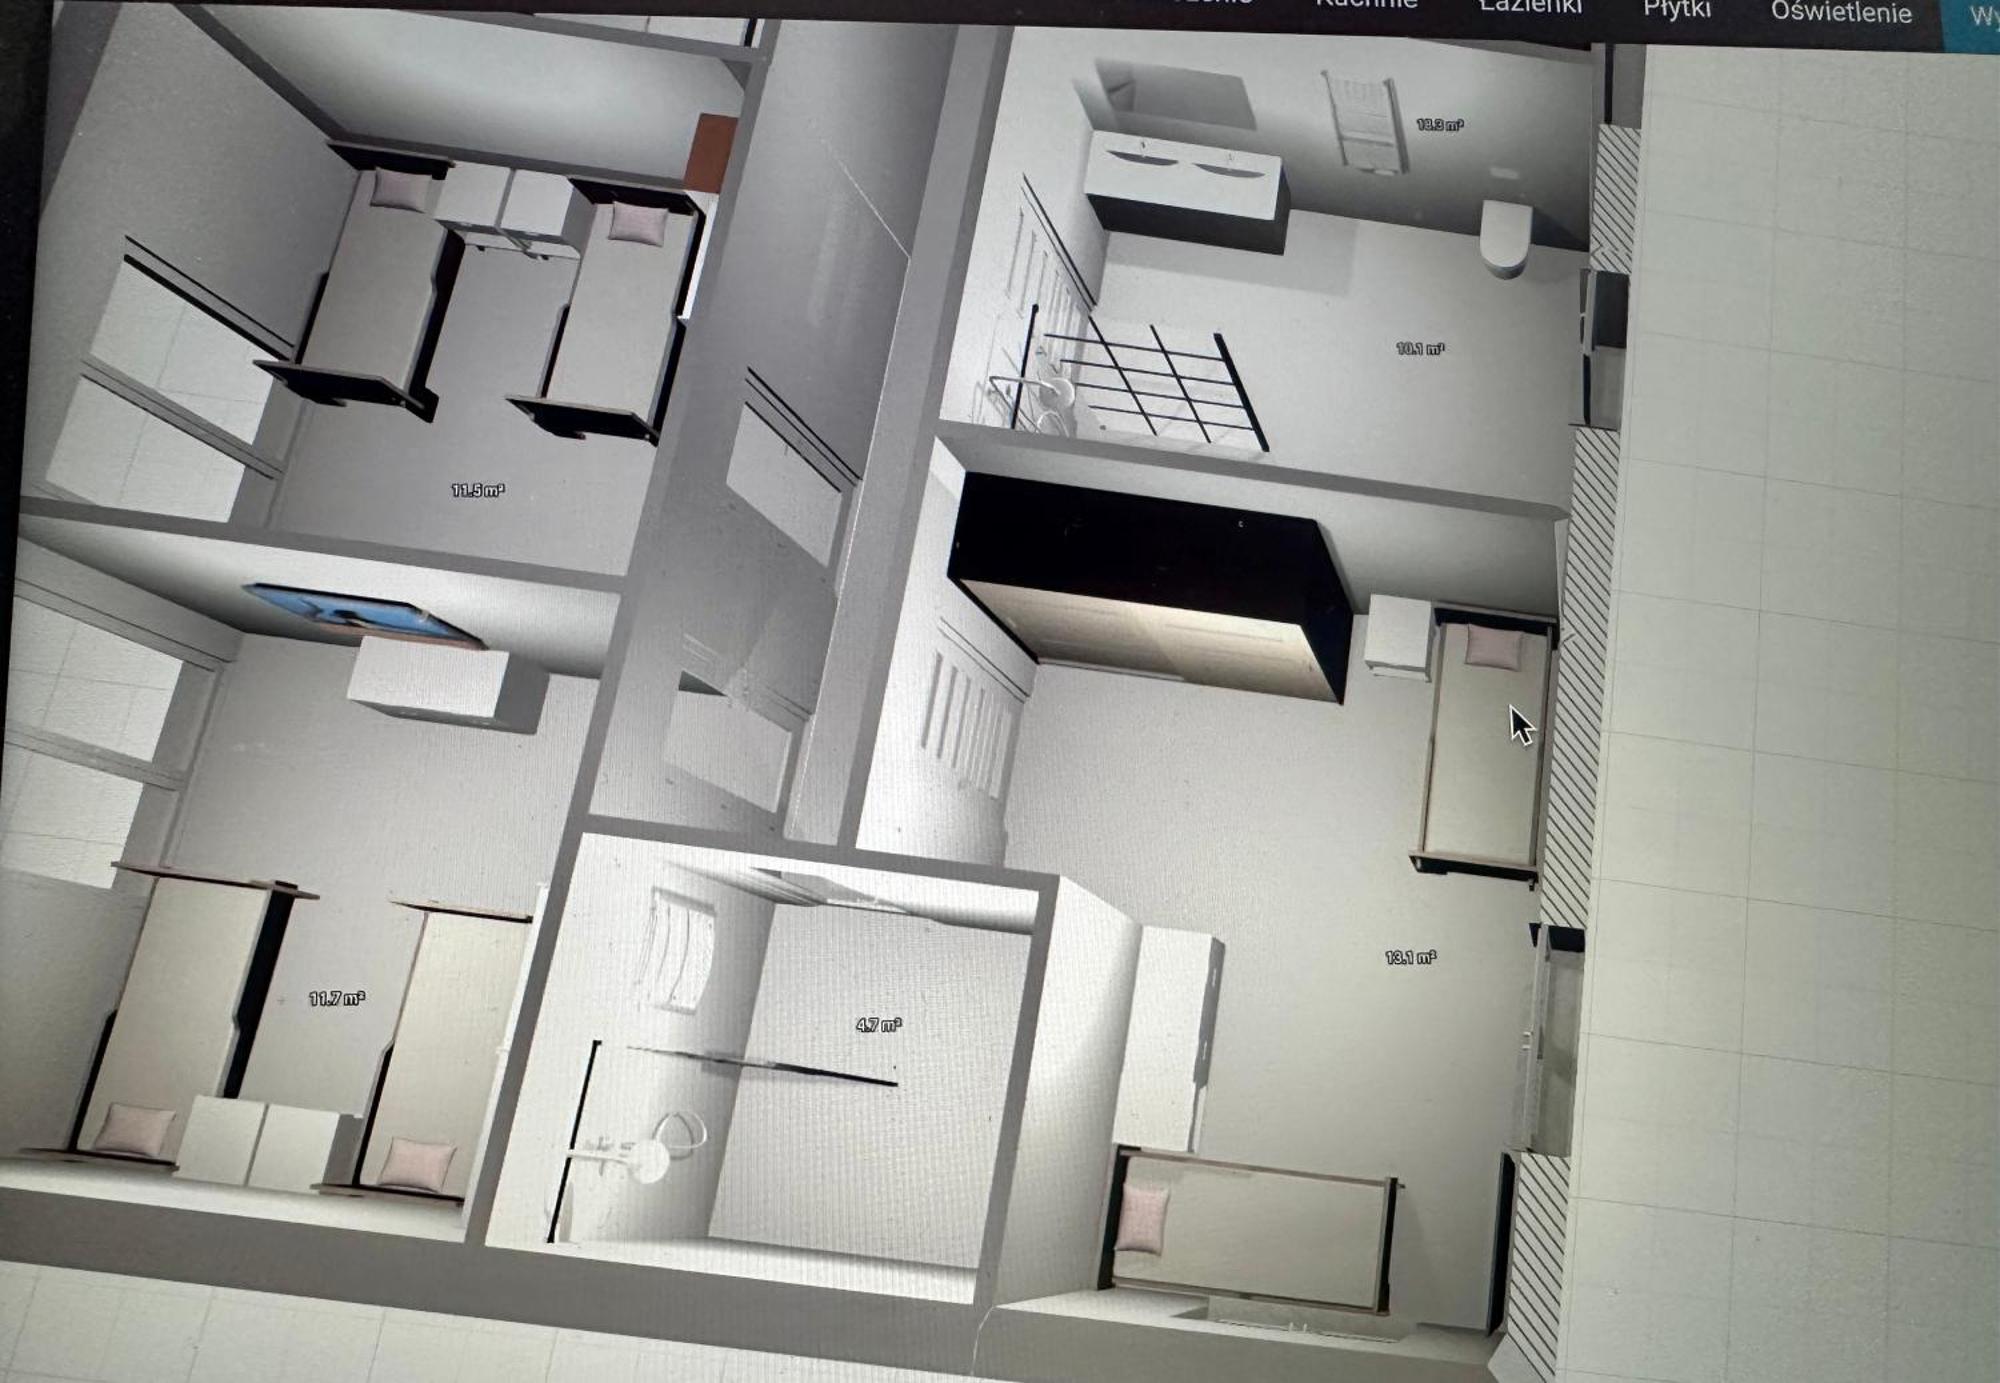Select the 11.7 m² room label

pos(336,998)
